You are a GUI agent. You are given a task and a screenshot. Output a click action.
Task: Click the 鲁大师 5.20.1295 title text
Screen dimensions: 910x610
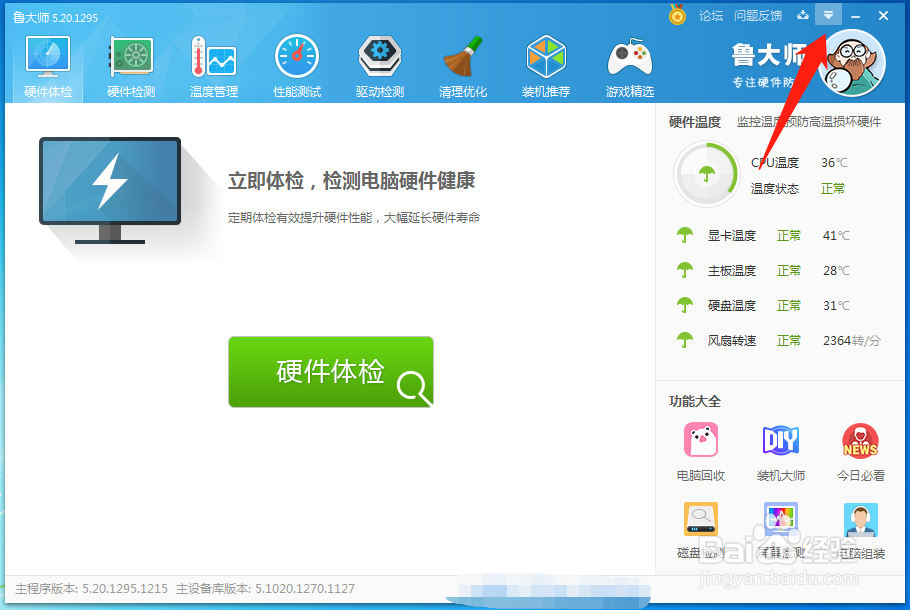click(55, 17)
